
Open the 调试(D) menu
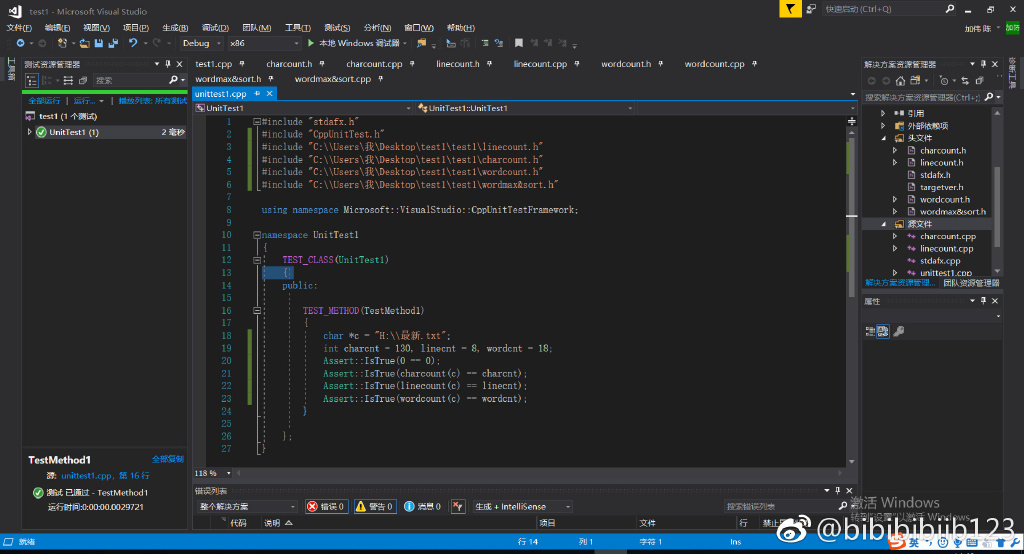tap(214, 27)
